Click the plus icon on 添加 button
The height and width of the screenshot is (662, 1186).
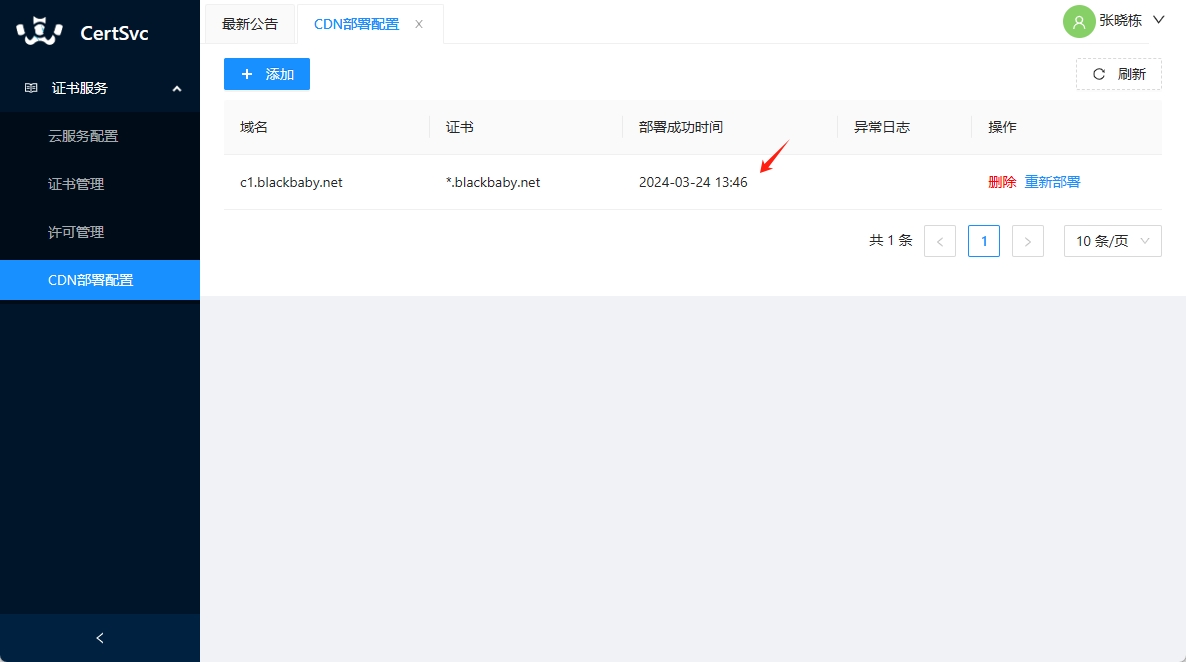(247, 73)
